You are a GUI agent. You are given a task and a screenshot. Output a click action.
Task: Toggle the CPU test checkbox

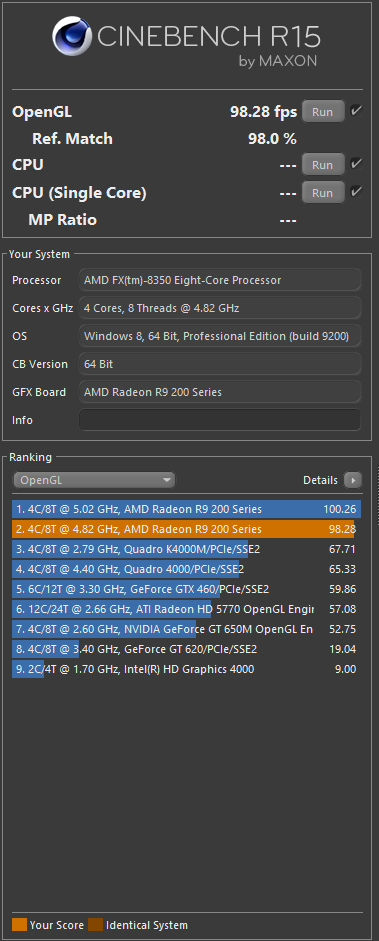tap(356, 164)
